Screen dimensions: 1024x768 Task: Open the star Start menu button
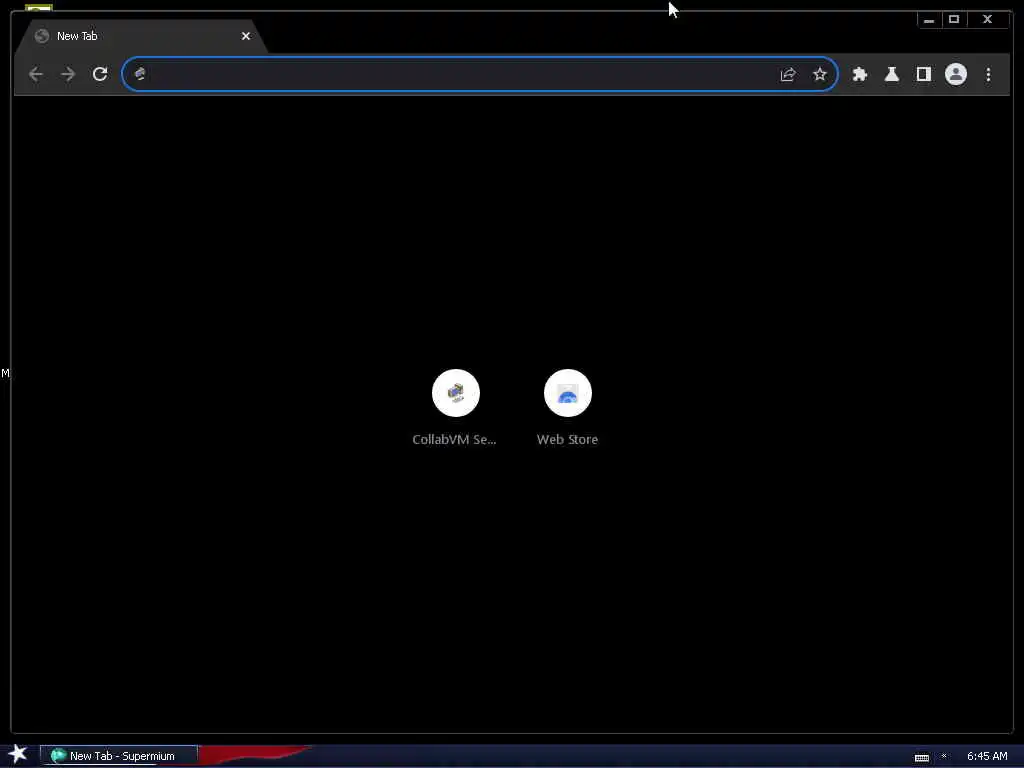click(x=18, y=754)
